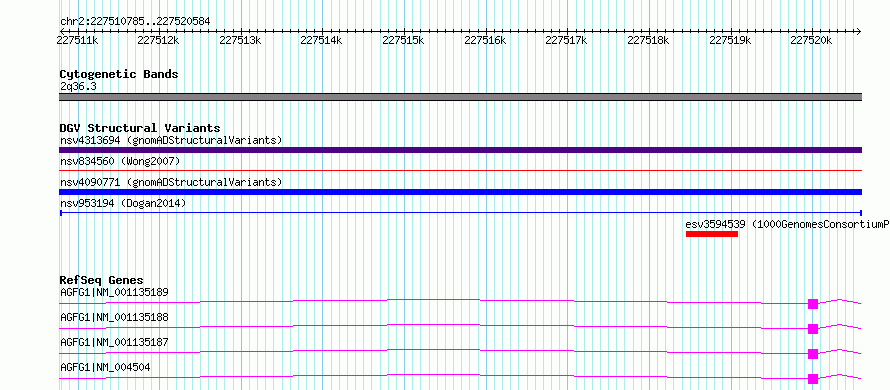This screenshot has height=390, width=890.
Task: Open the AGFG1|NM_001135189 transcript label
Action: click(x=114, y=292)
